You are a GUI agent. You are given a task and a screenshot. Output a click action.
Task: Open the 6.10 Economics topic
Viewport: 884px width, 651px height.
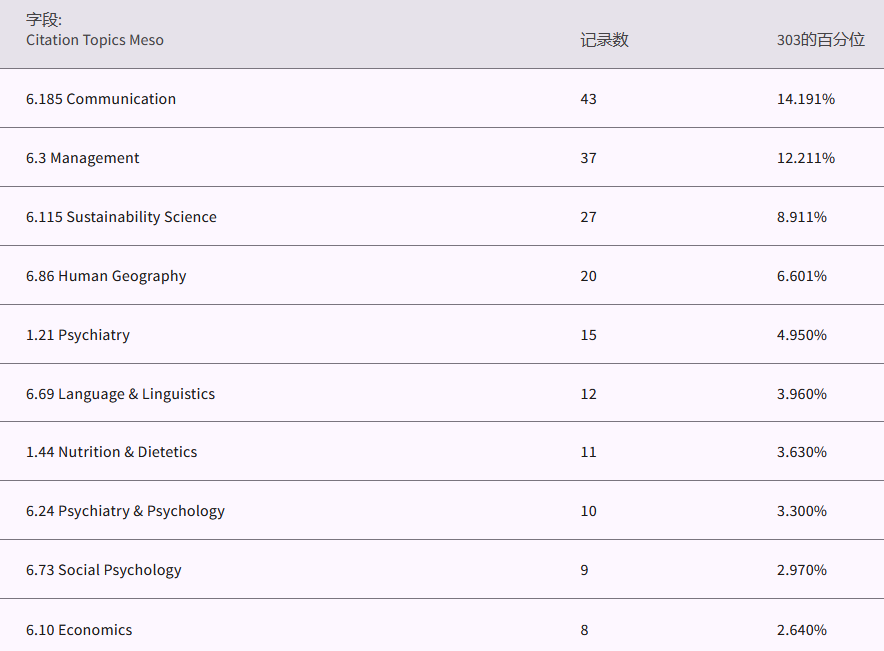click(79, 630)
